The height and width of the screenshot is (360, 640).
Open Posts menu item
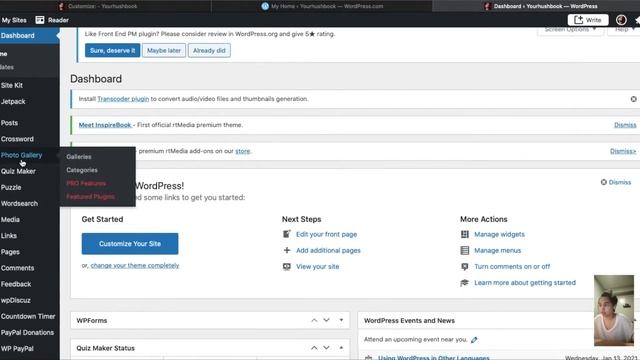(x=29, y=123)
